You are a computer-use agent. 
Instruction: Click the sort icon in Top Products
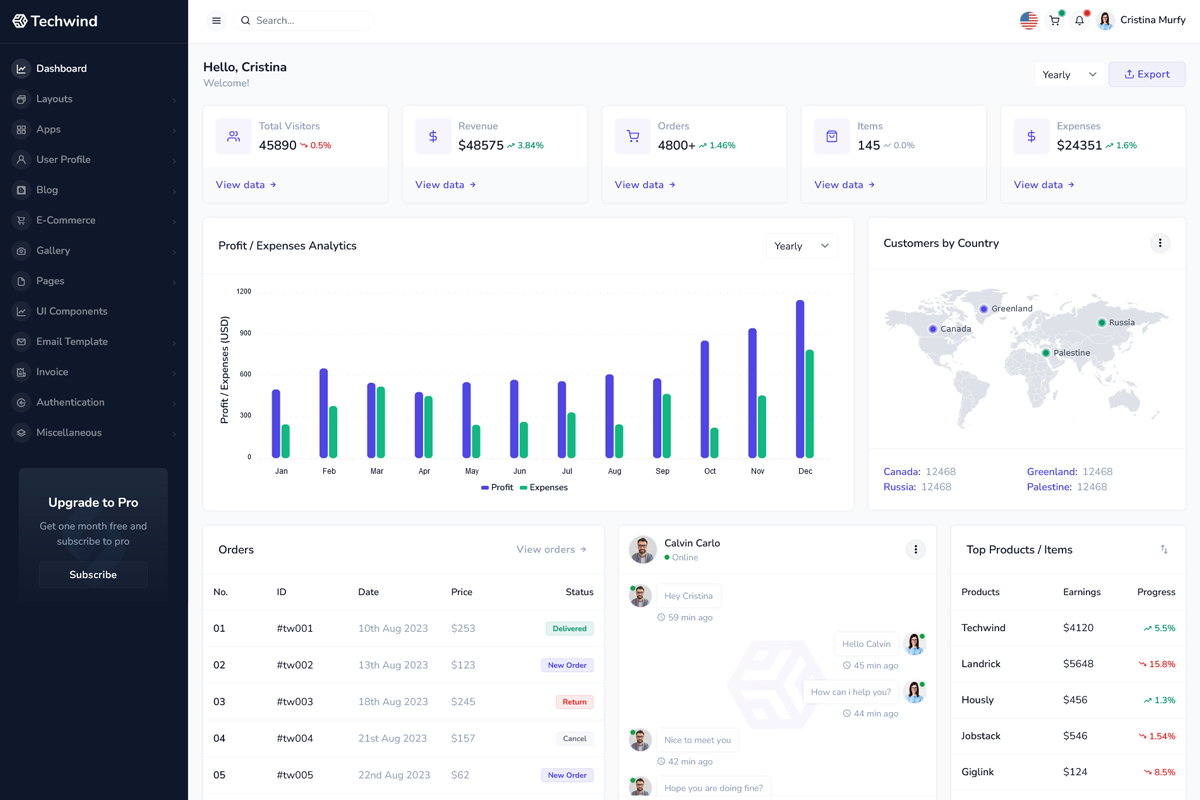(x=1163, y=549)
